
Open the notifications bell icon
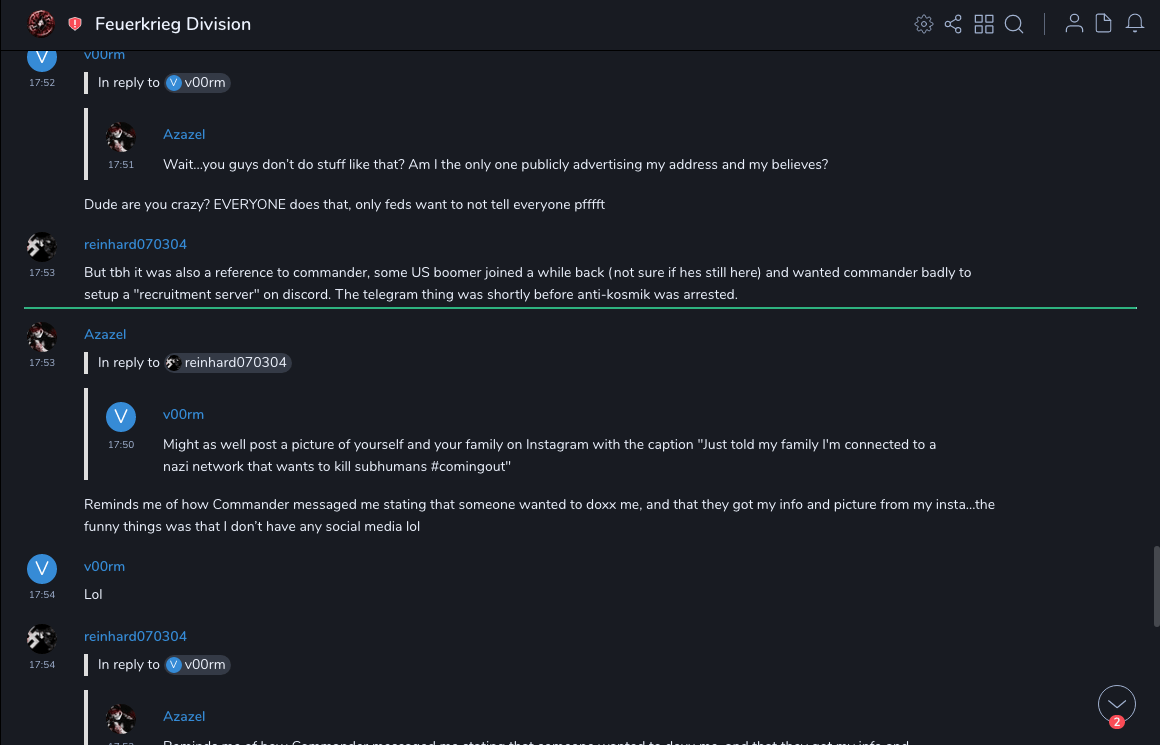(x=1135, y=24)
